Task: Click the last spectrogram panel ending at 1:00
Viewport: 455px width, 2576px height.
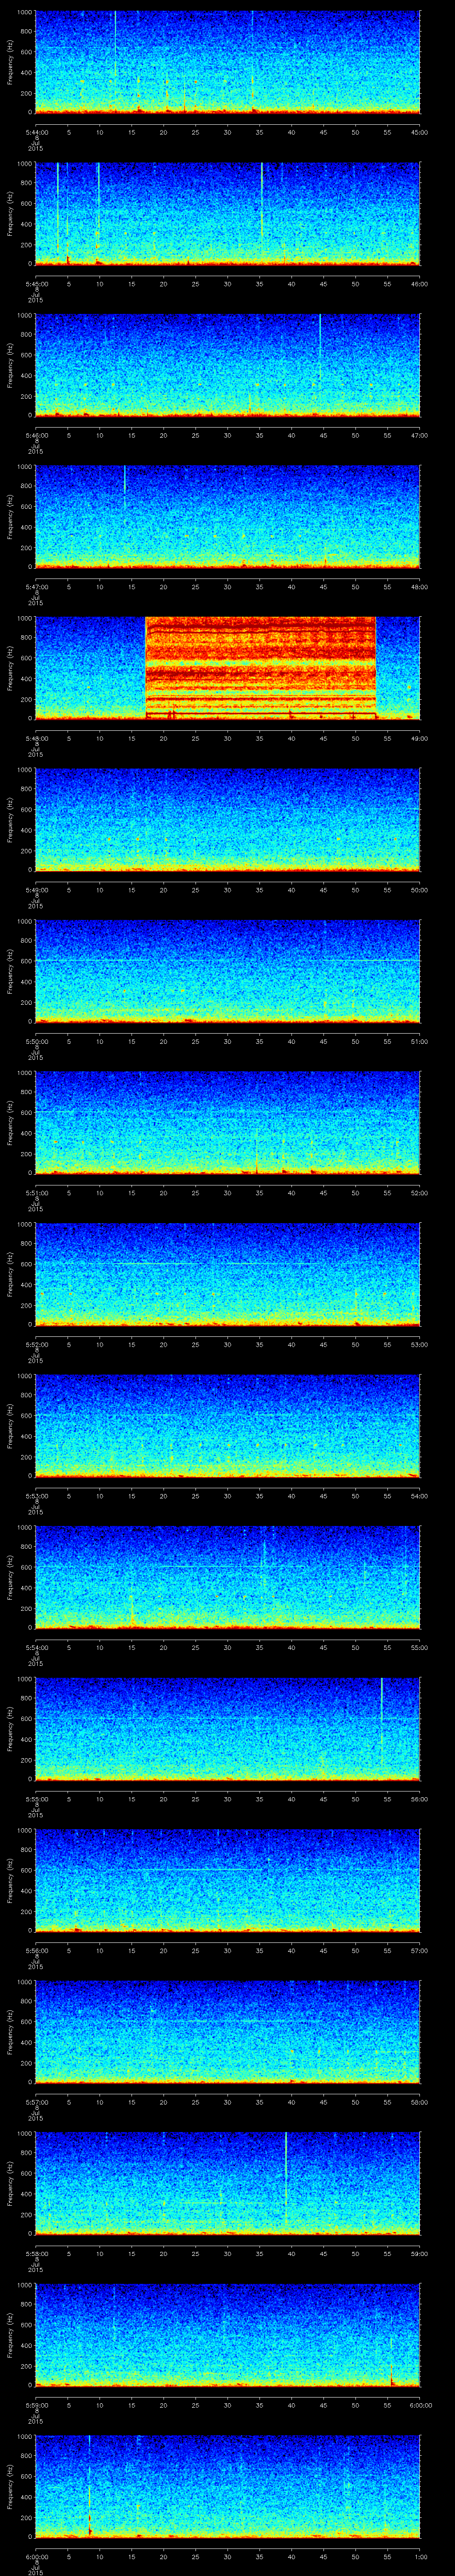Action: point(227,2486)
